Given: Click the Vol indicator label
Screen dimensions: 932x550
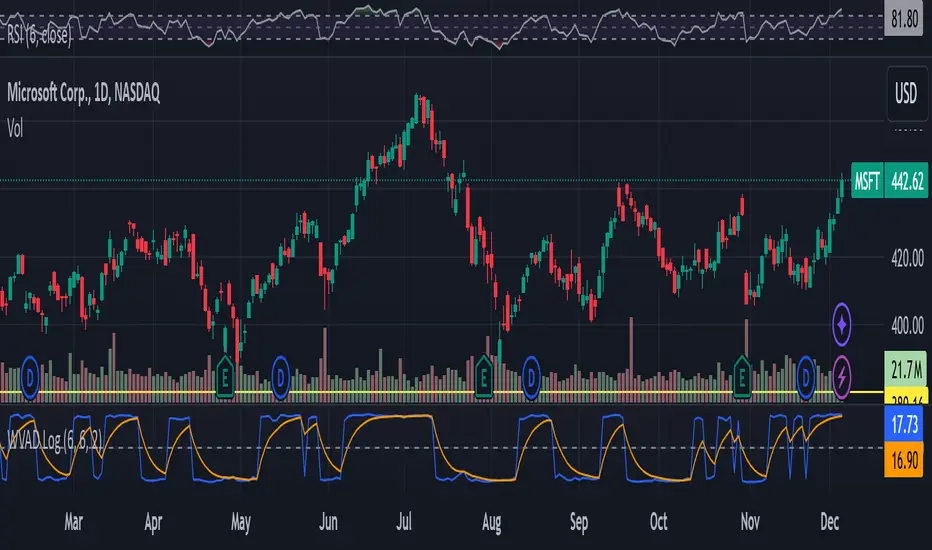Looking at the screenshot, I should 15,128.
